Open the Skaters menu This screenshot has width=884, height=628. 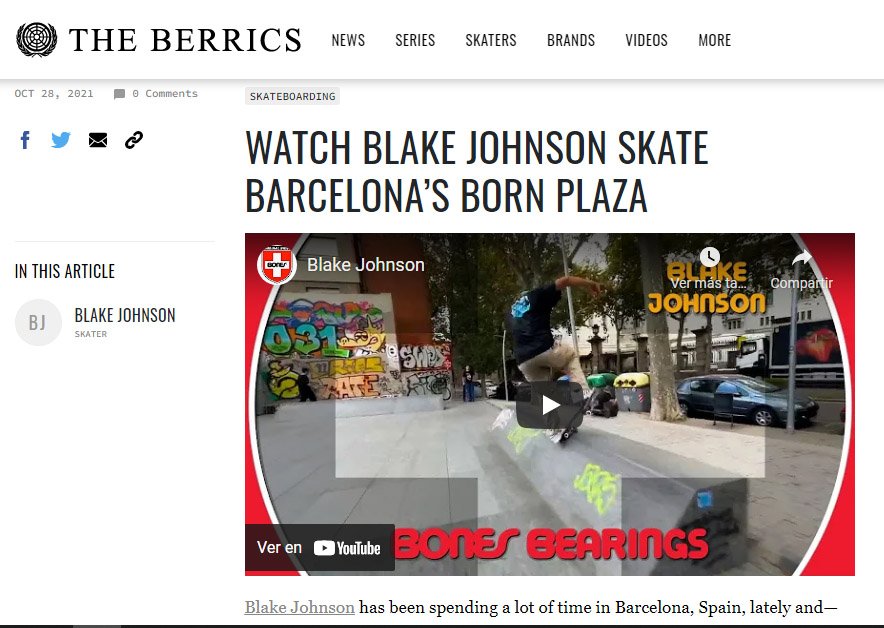[490, 40]
